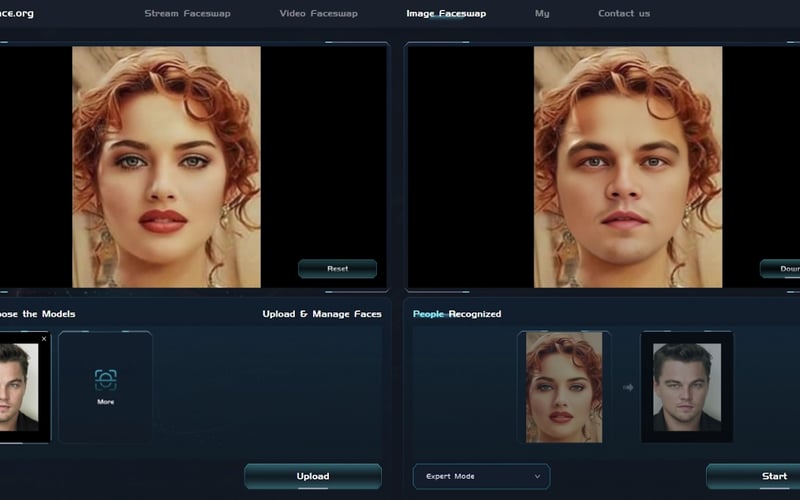Screen dimensions: 800x500
Task: Click the More face-scan icon
Action: (x=106, y=380)
